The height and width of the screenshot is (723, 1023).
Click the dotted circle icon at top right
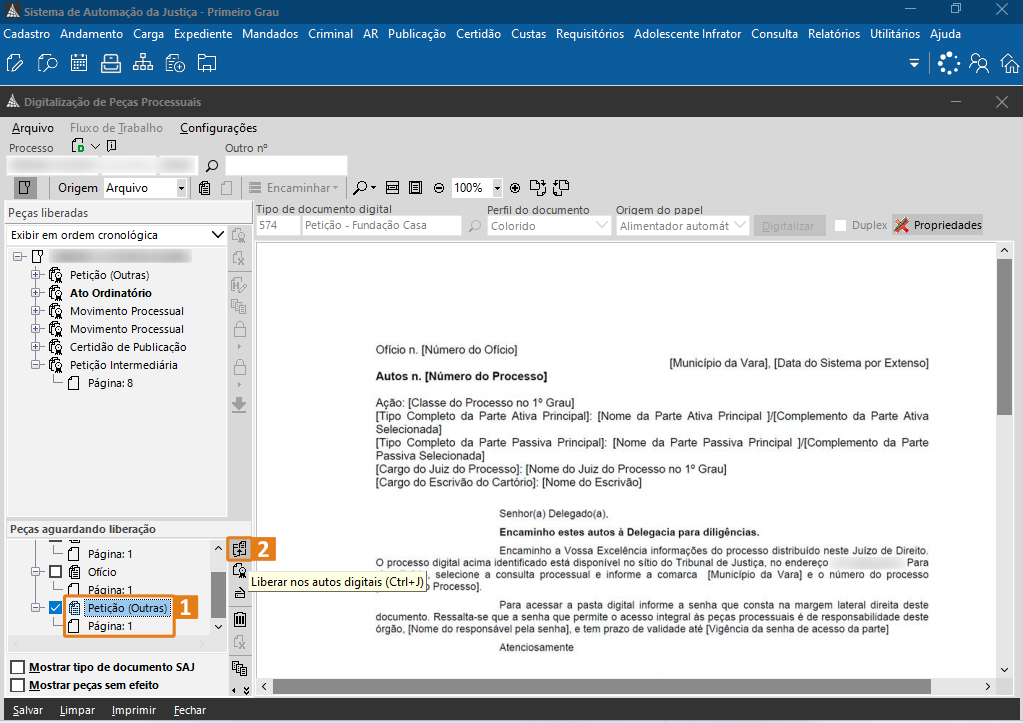click(949, 63)
